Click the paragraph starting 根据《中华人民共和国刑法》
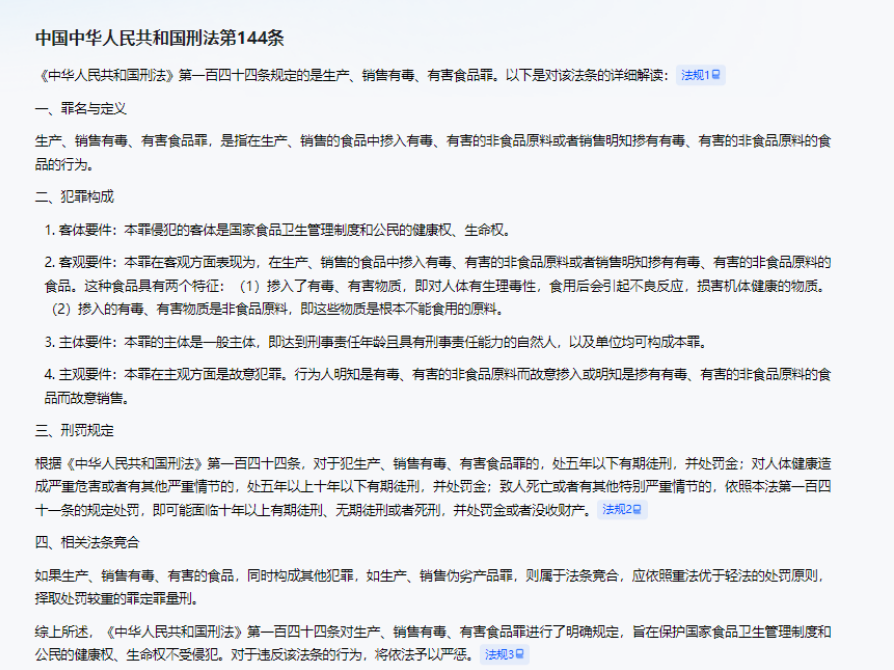The image size is (894, 670). [x=433, y=486]
